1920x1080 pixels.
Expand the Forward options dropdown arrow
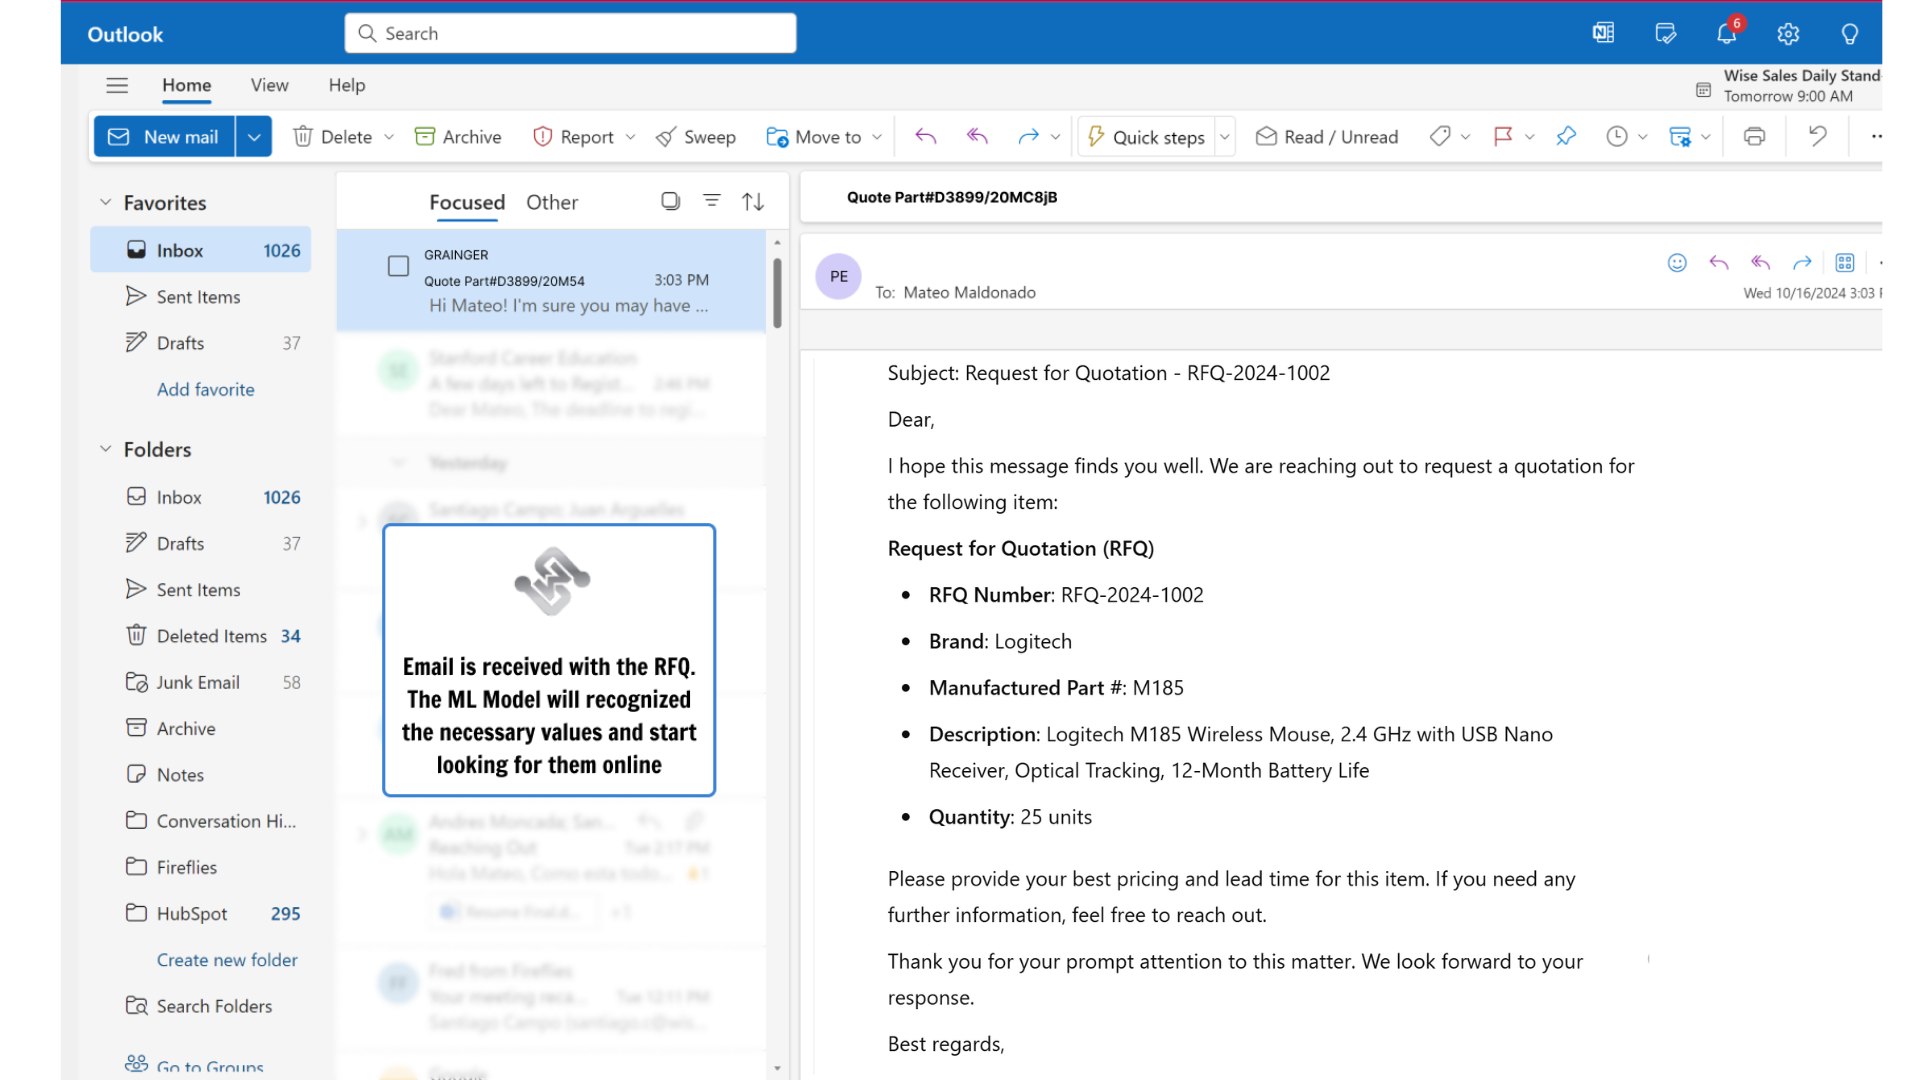pos(1055,137)
